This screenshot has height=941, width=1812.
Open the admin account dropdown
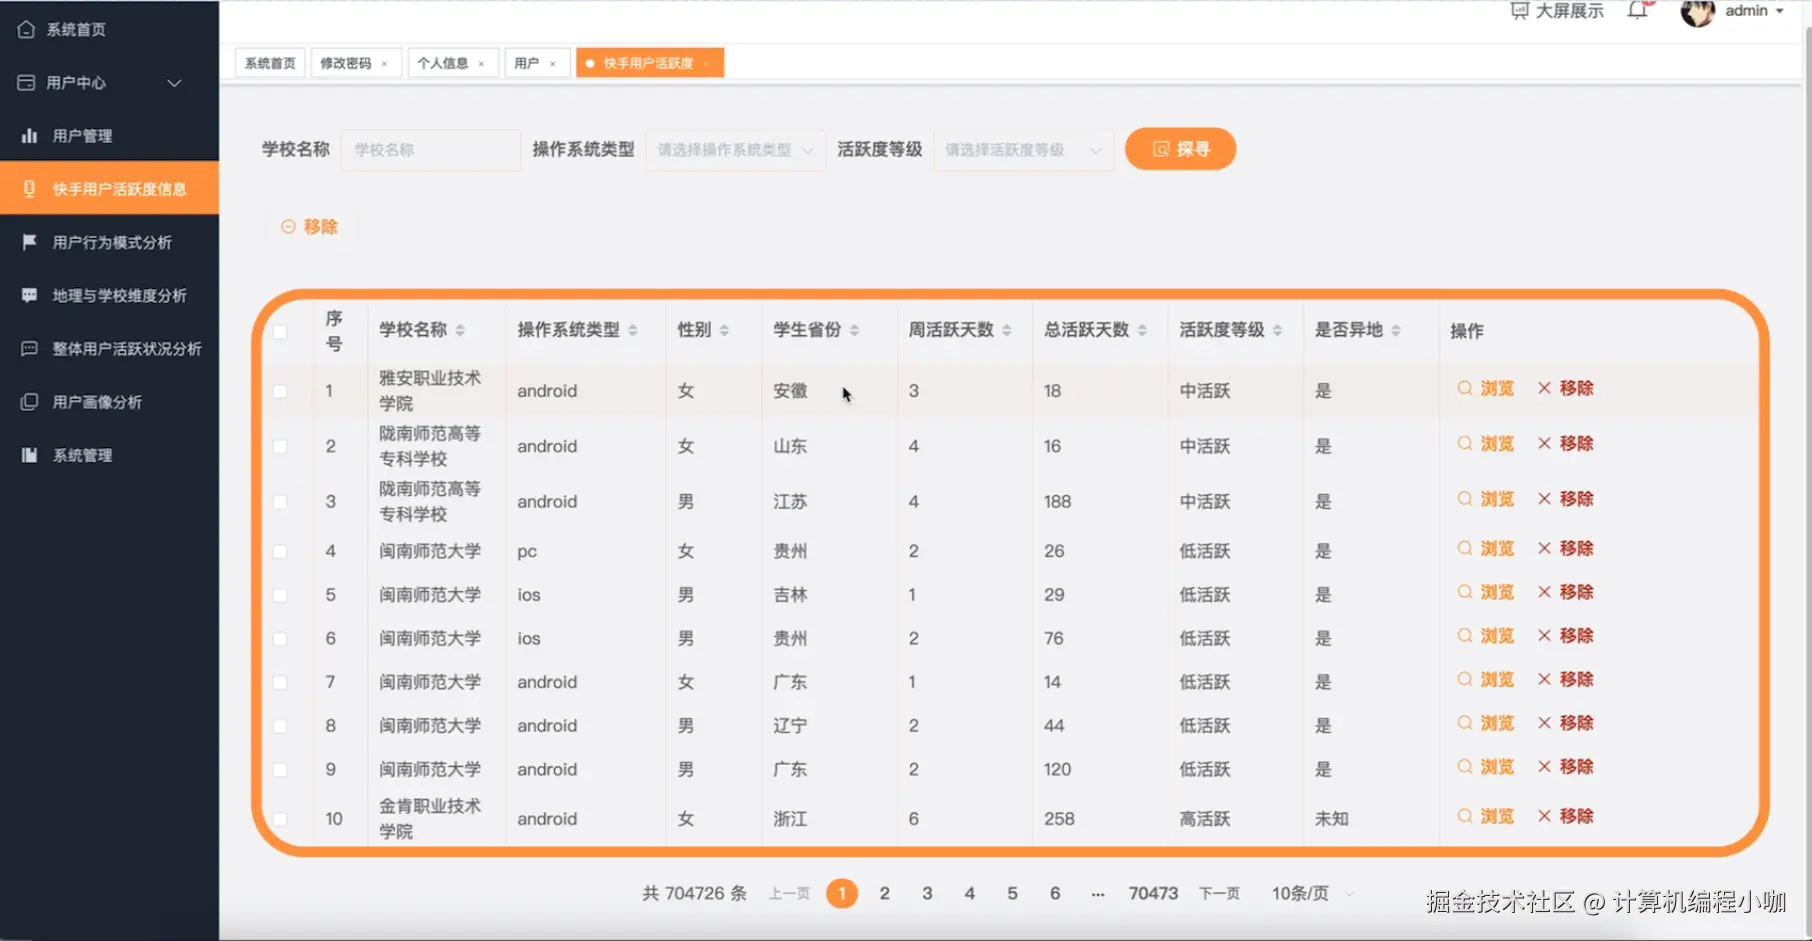pos(1755,11)
